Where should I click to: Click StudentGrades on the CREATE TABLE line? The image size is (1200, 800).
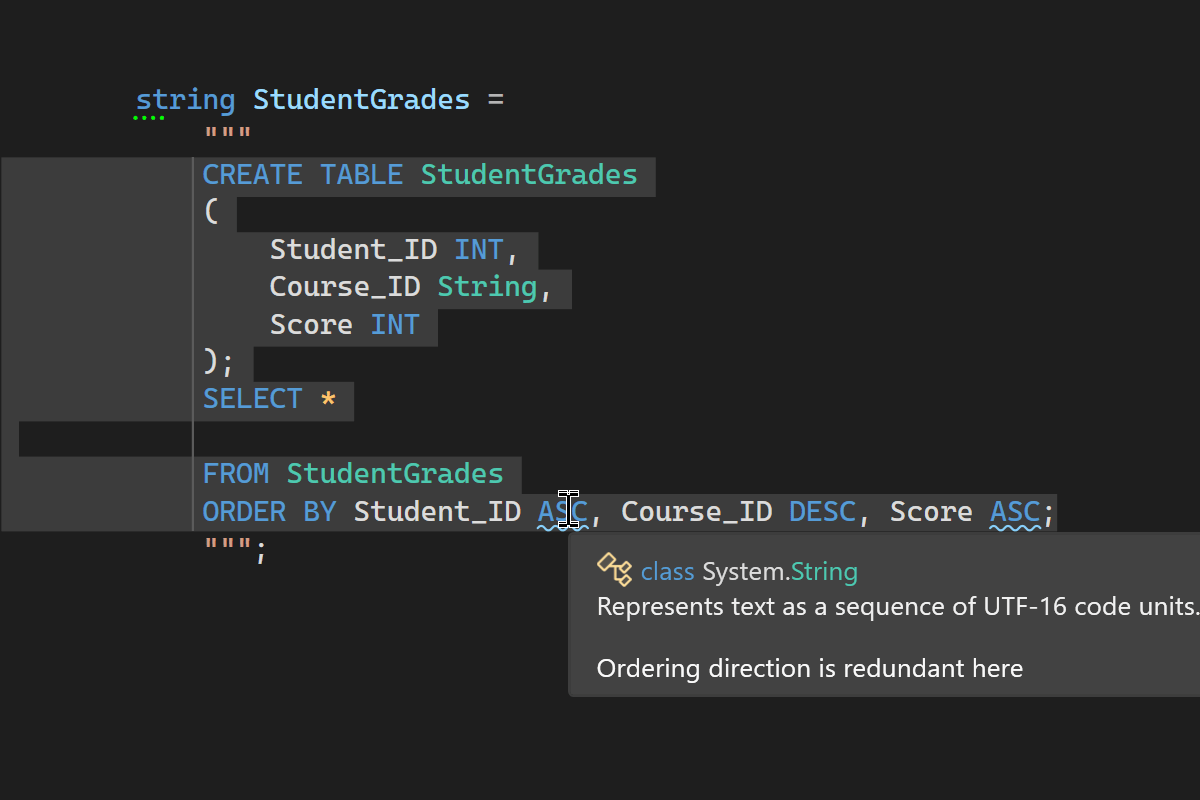pos(529,175)
